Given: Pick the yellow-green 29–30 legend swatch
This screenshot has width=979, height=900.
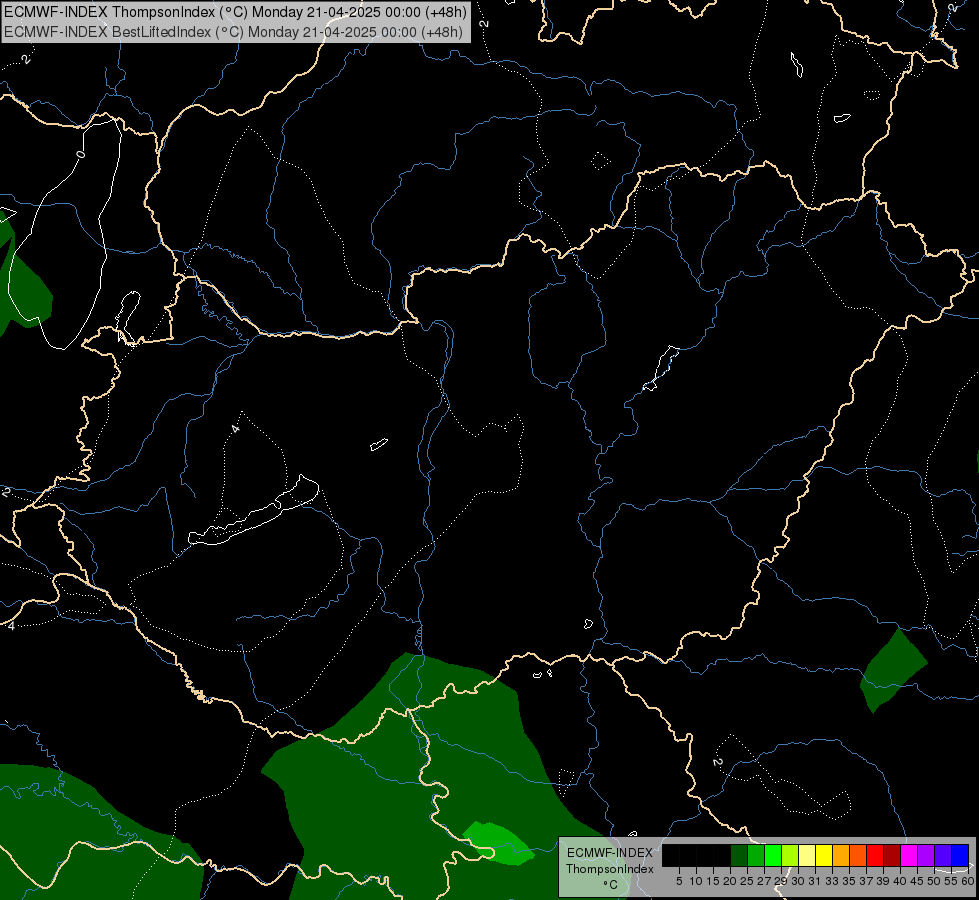Looking at the screenshot, I should [x=790, y=855].
